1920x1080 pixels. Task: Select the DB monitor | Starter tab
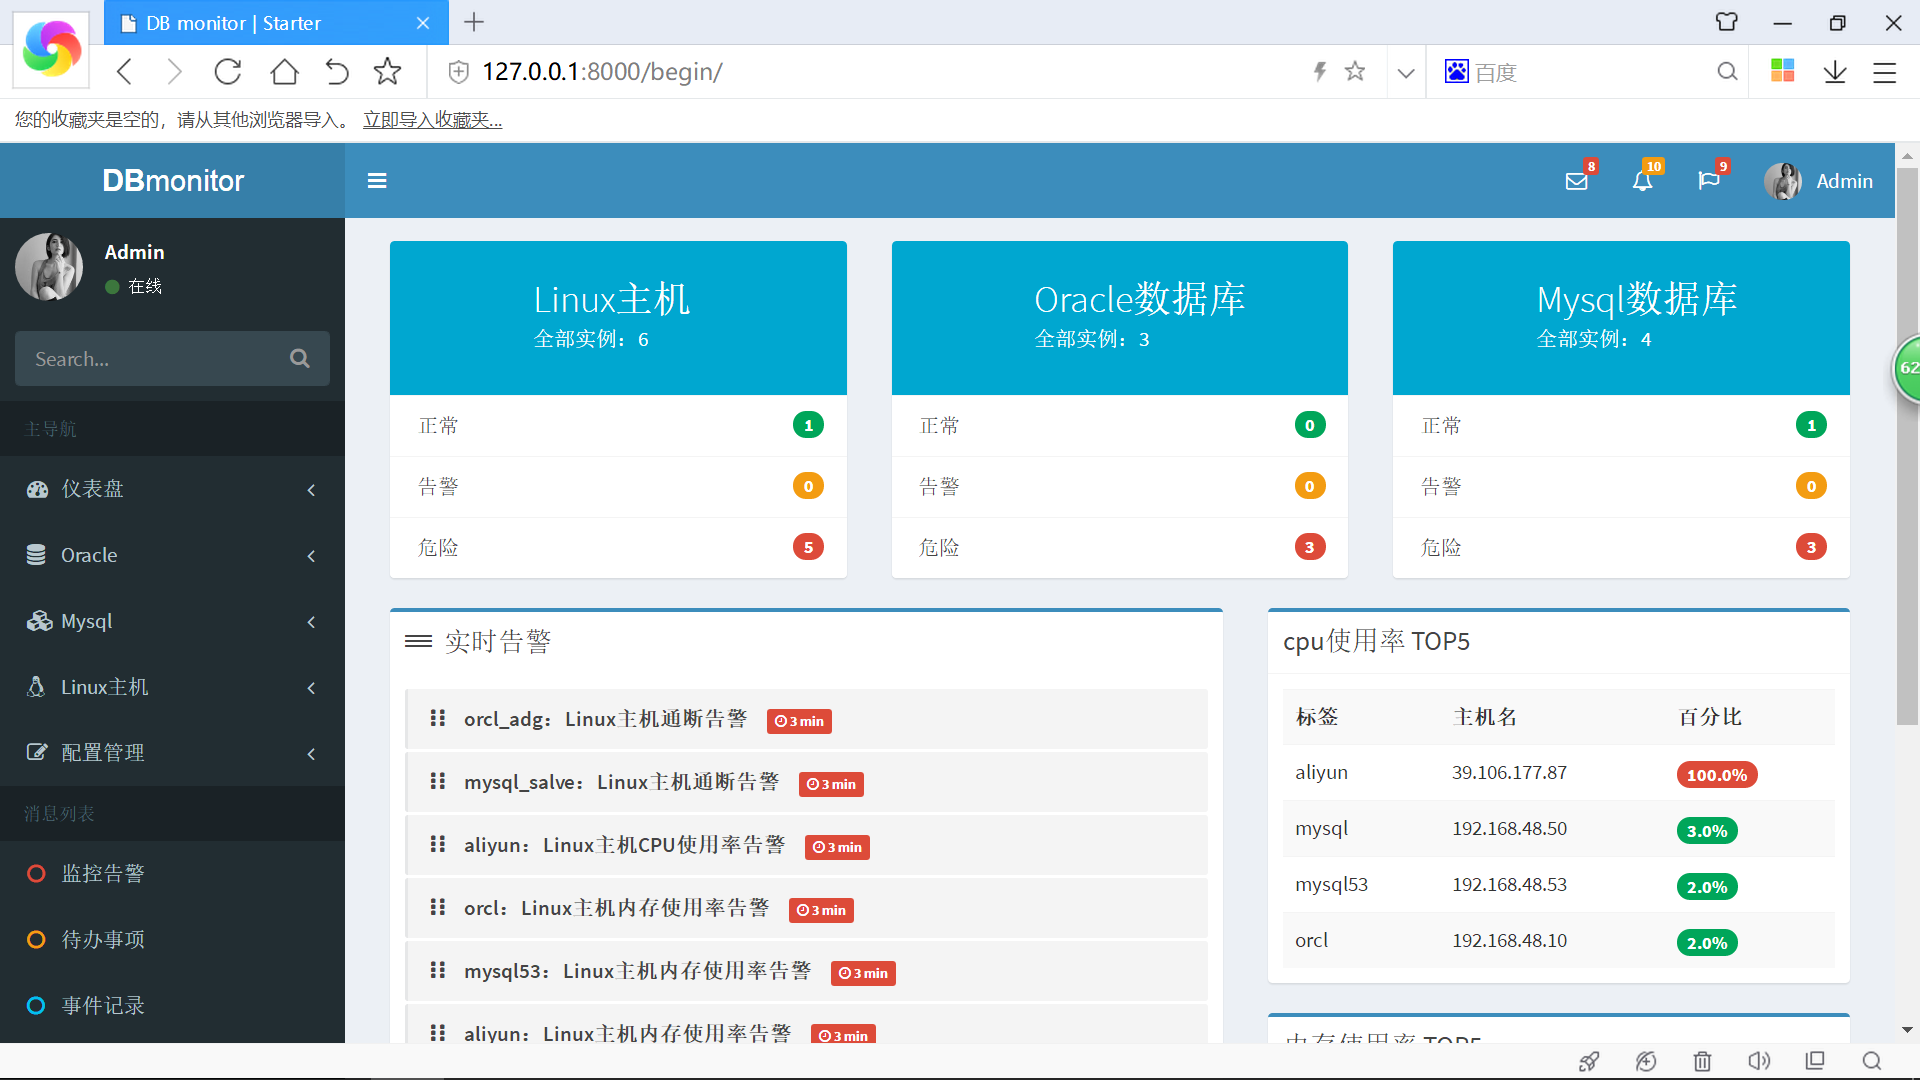(x=275, y=23)
